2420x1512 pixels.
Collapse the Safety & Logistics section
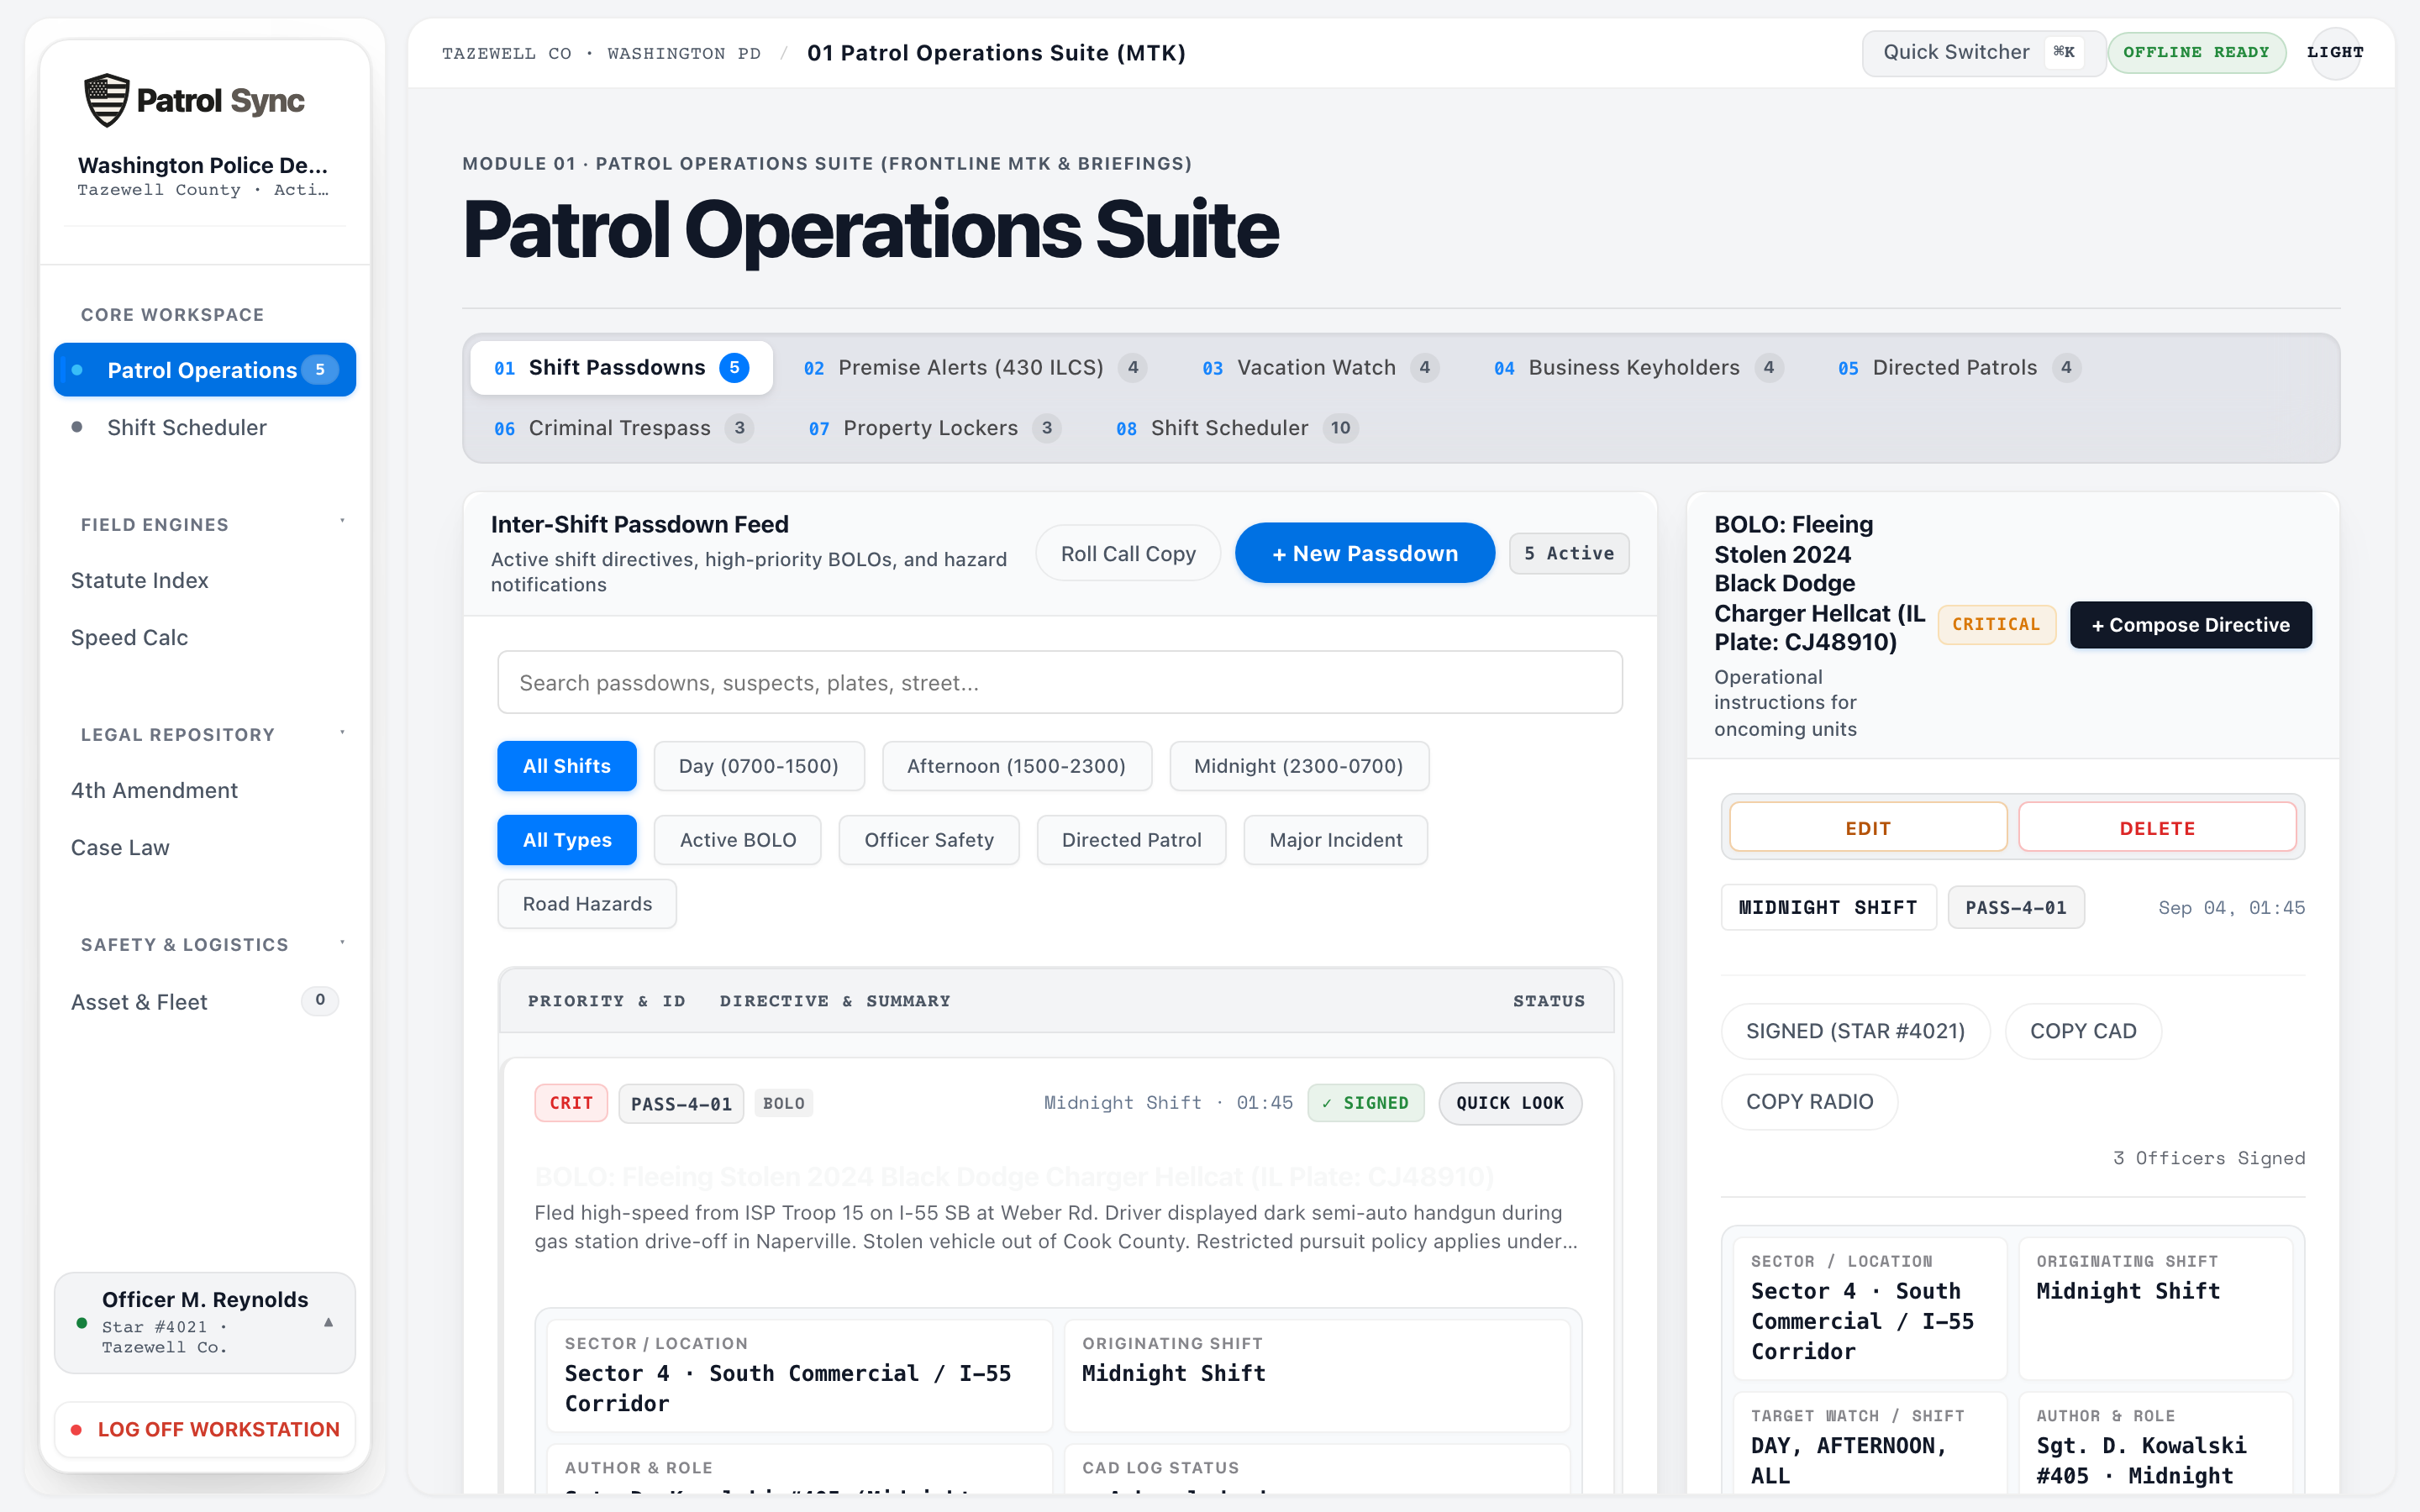(342, 944)
